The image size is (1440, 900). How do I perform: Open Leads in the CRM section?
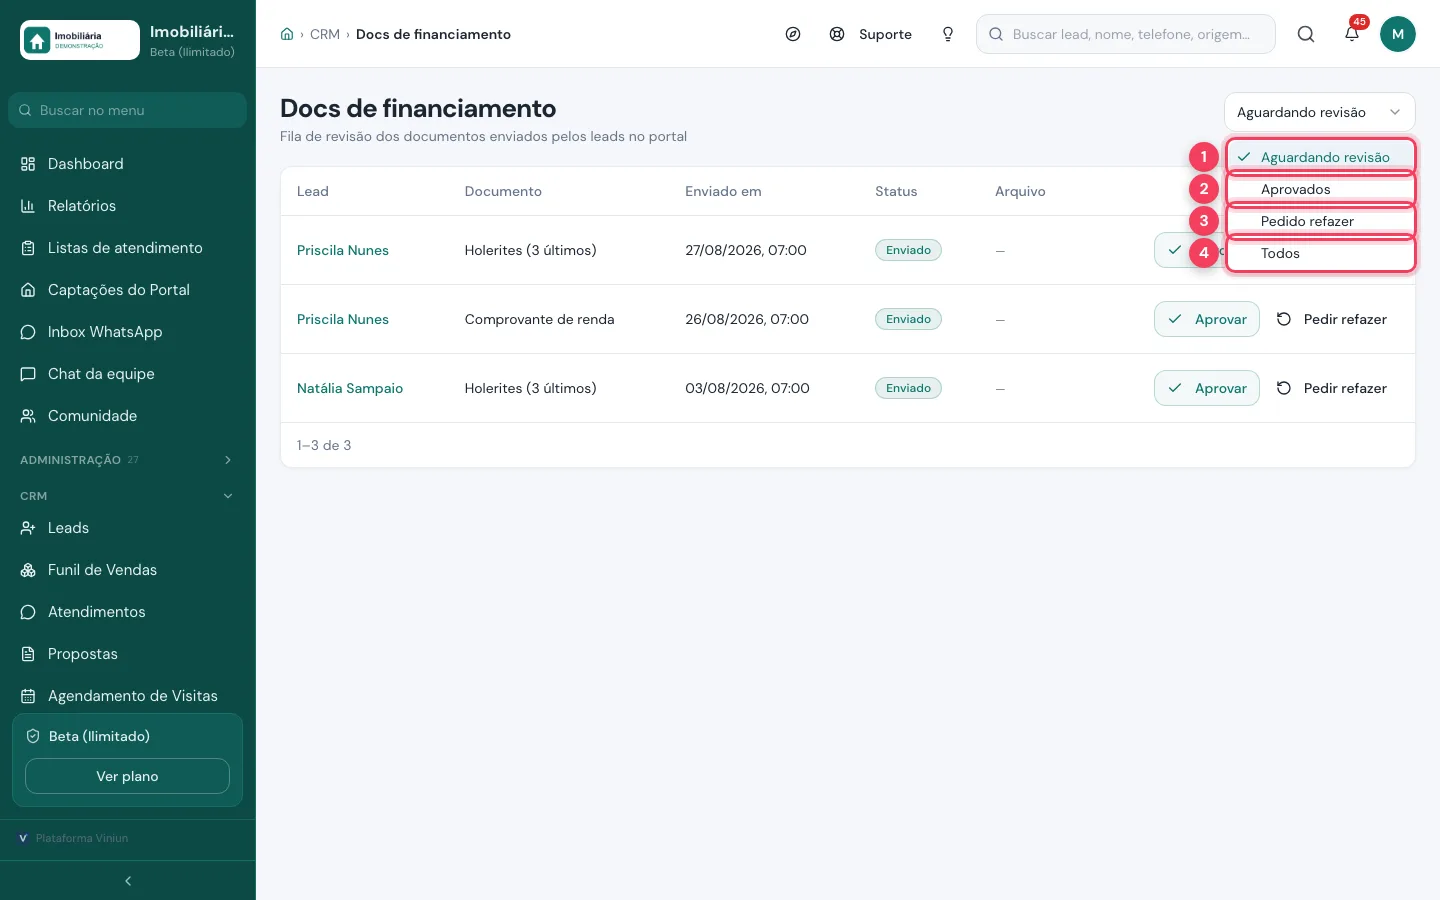[128, 528]
